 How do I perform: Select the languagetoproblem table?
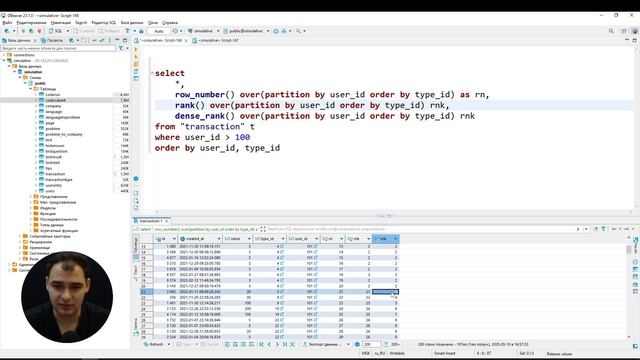pos(62,118)
